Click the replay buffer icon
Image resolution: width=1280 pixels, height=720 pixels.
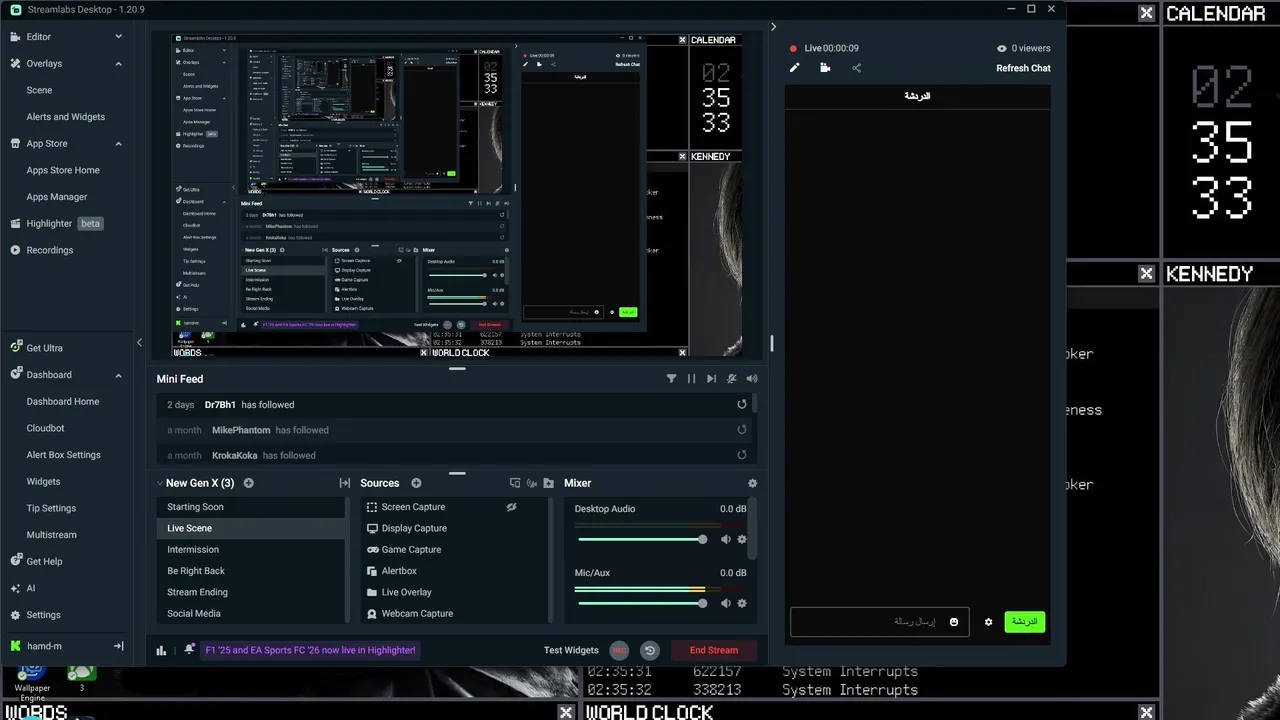point(650,650)
